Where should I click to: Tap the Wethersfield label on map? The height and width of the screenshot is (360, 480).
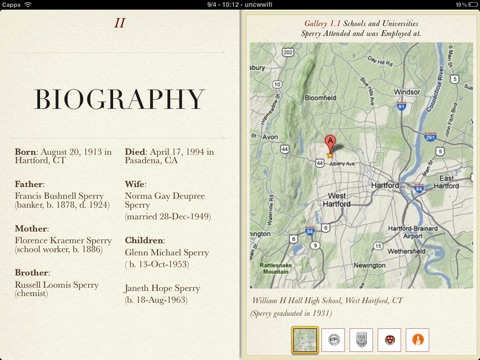point(406,251)
